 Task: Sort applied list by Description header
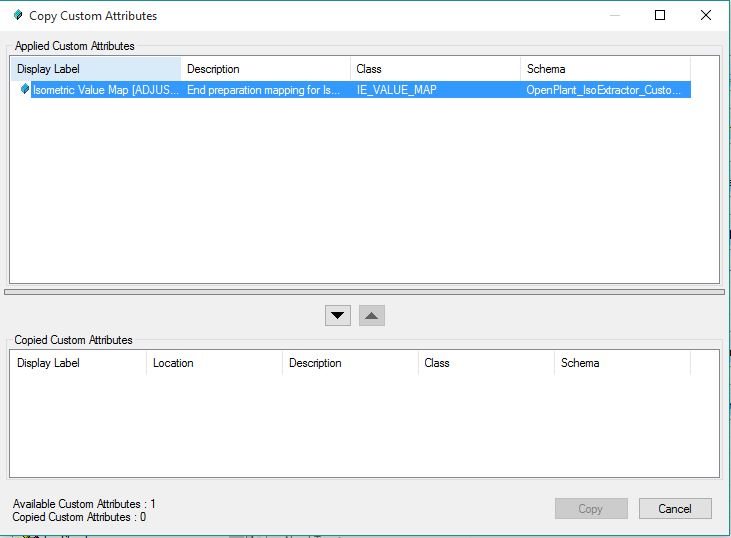tap(265, 69)
